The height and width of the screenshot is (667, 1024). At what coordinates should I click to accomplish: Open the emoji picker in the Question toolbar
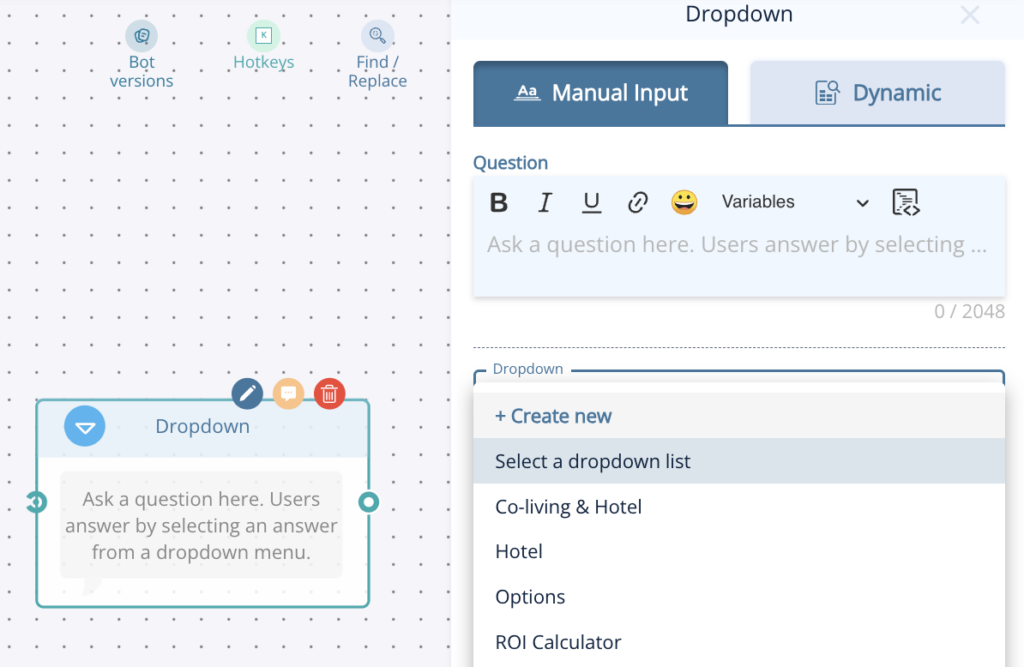(684, 201)
